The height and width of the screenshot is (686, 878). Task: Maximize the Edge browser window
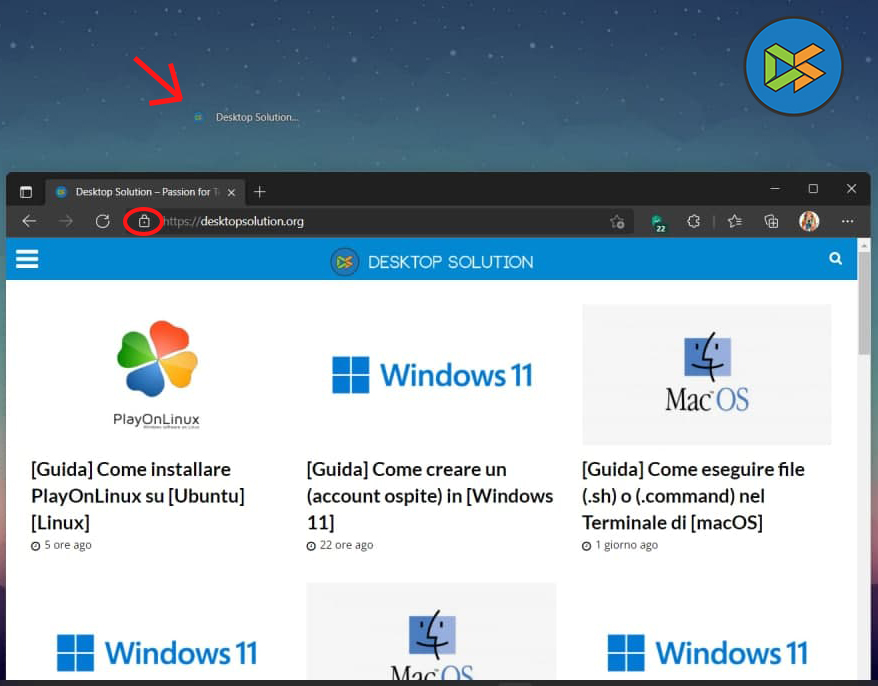pyautogui.click(x=813, y=189)
